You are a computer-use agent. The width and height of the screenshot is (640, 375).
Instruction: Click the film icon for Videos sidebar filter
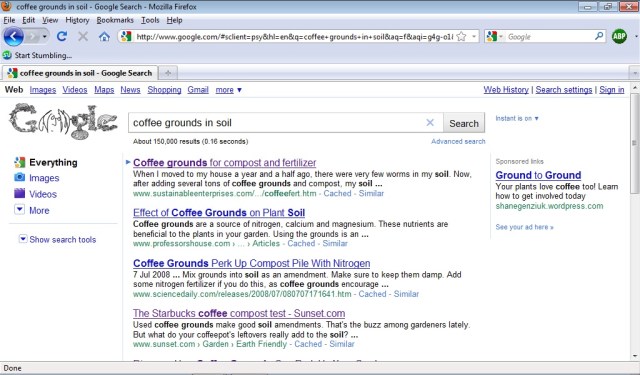[x=20, y=193]
